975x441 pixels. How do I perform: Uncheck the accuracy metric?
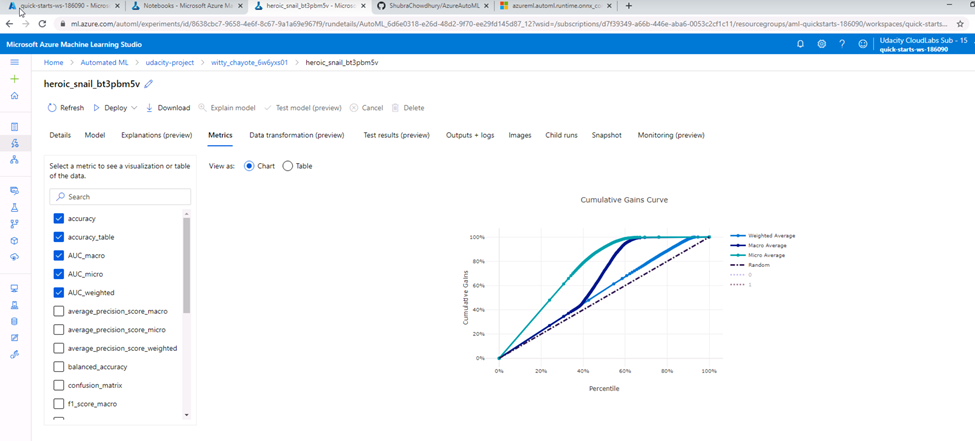click(59, 218)
